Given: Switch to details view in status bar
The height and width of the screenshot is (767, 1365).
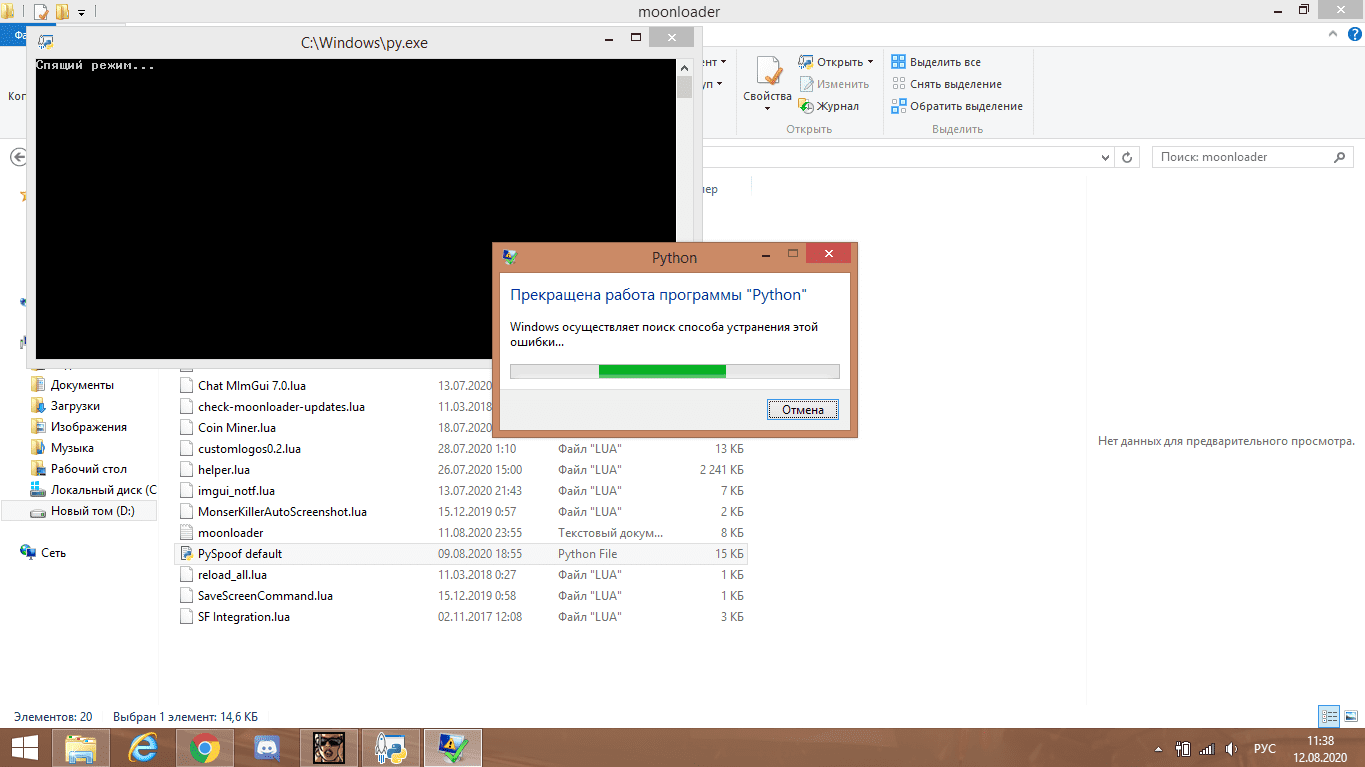Looking at the screenshot, I should pyautogui.click(x=1330, y=716).
